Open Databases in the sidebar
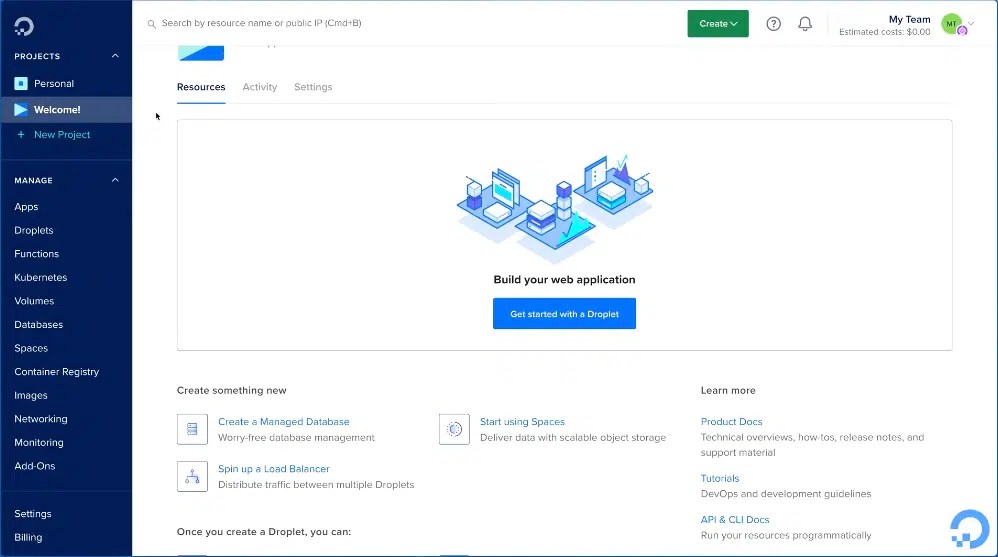This screenshot has height=557, width=998. pos(39,325)
